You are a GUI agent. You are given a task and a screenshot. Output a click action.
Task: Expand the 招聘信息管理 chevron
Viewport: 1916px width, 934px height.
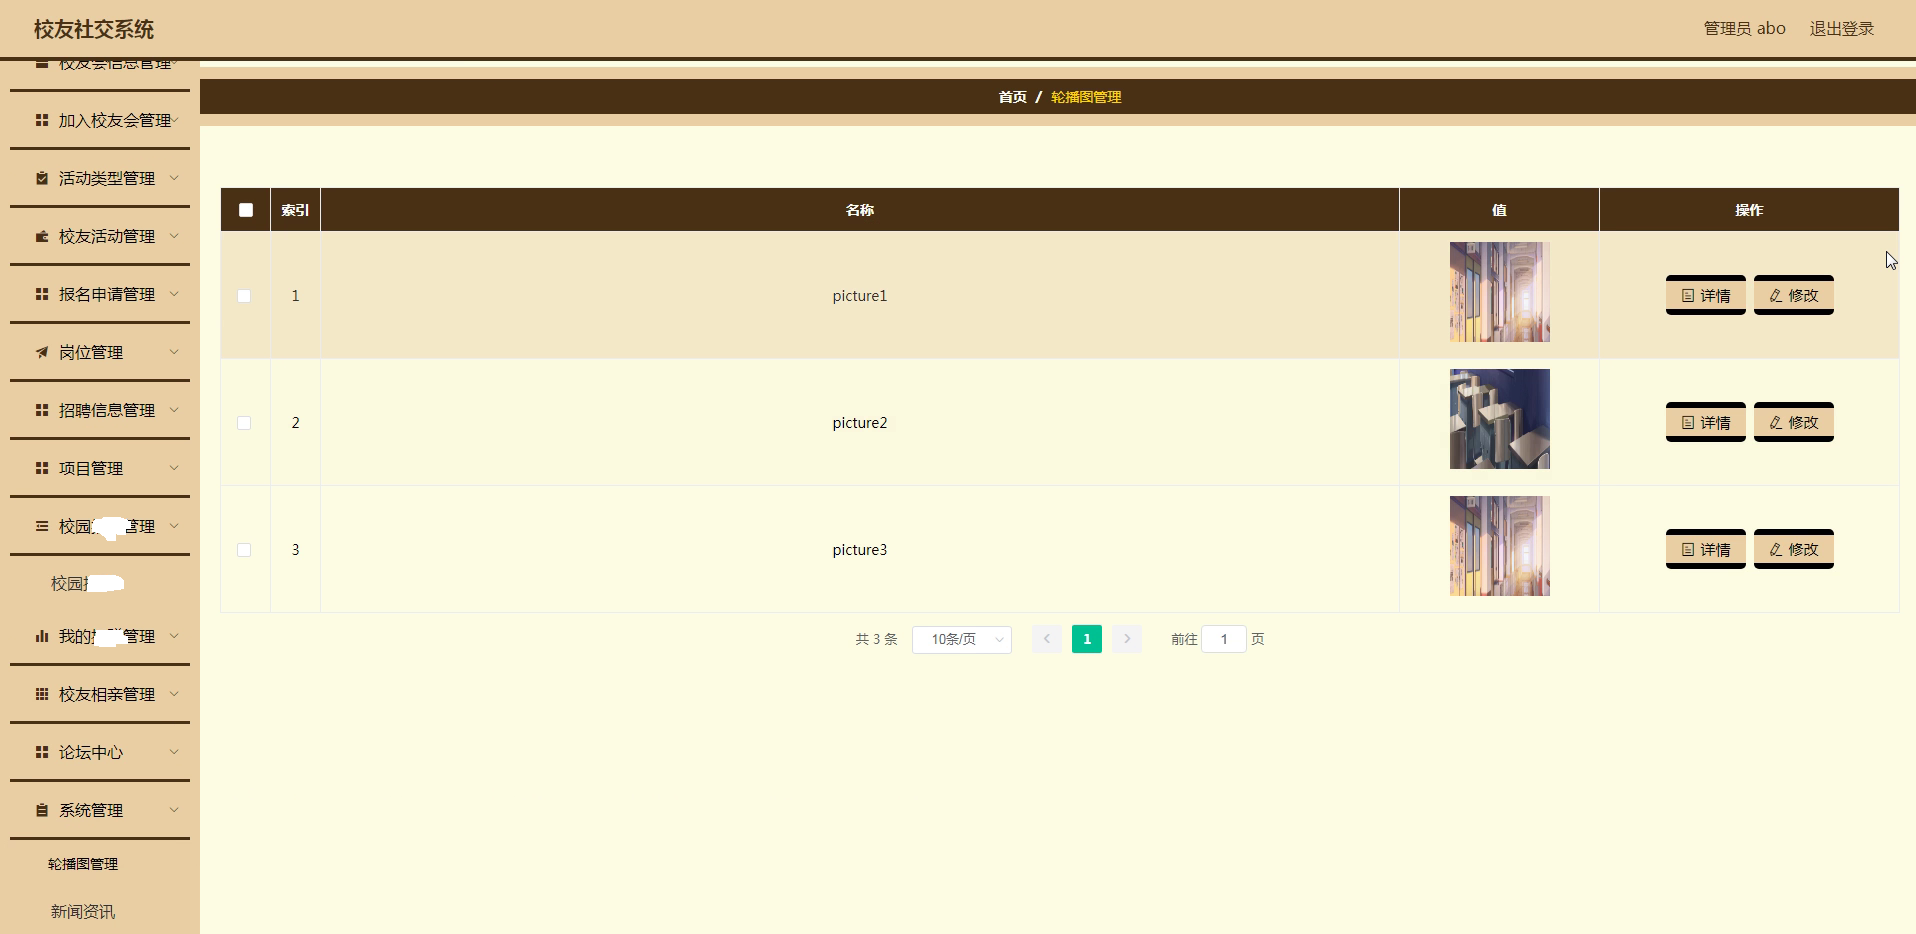coord(174,410)
